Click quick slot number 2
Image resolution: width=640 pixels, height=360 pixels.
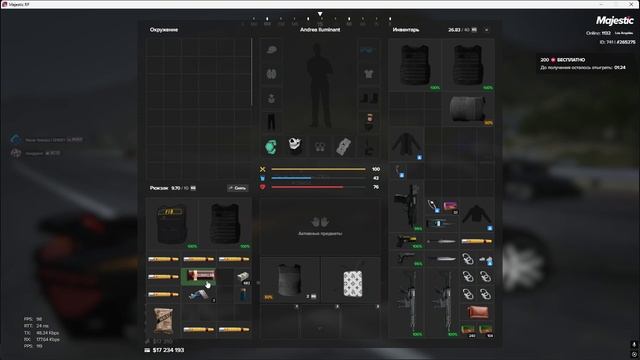[x=320, y=321]
